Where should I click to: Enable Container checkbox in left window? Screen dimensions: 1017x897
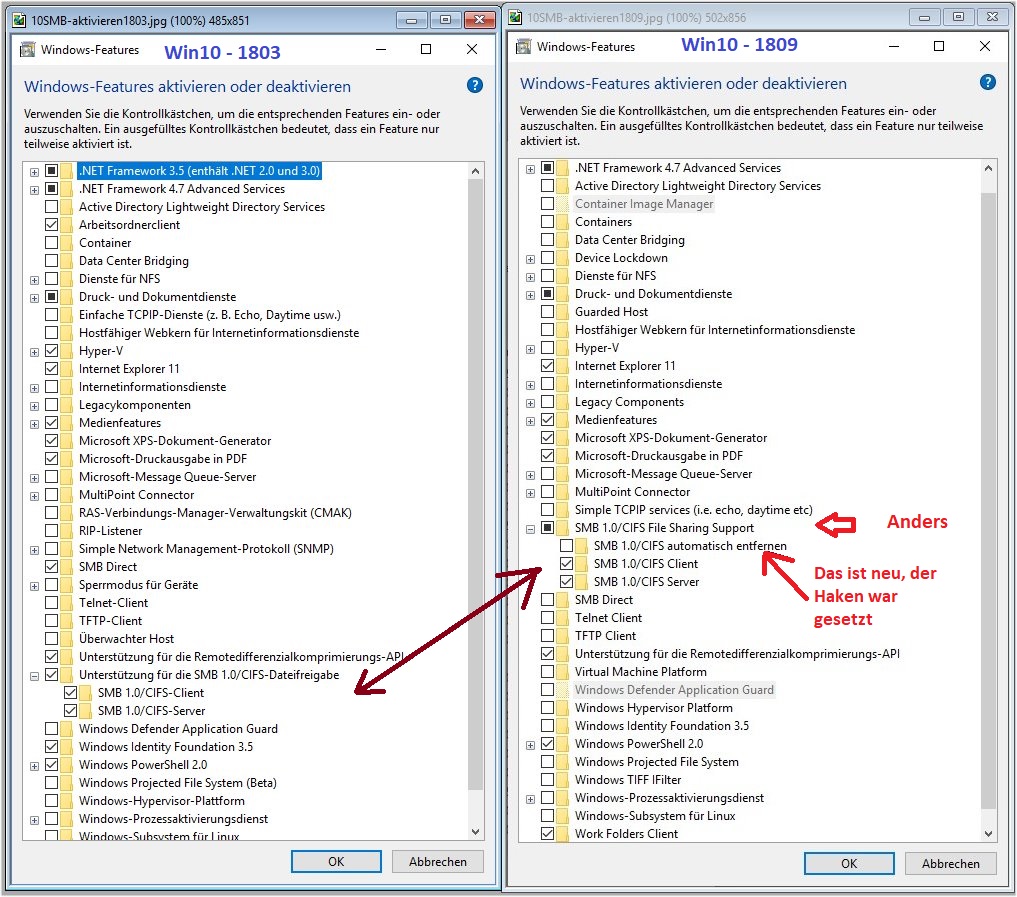click(51, 243)
